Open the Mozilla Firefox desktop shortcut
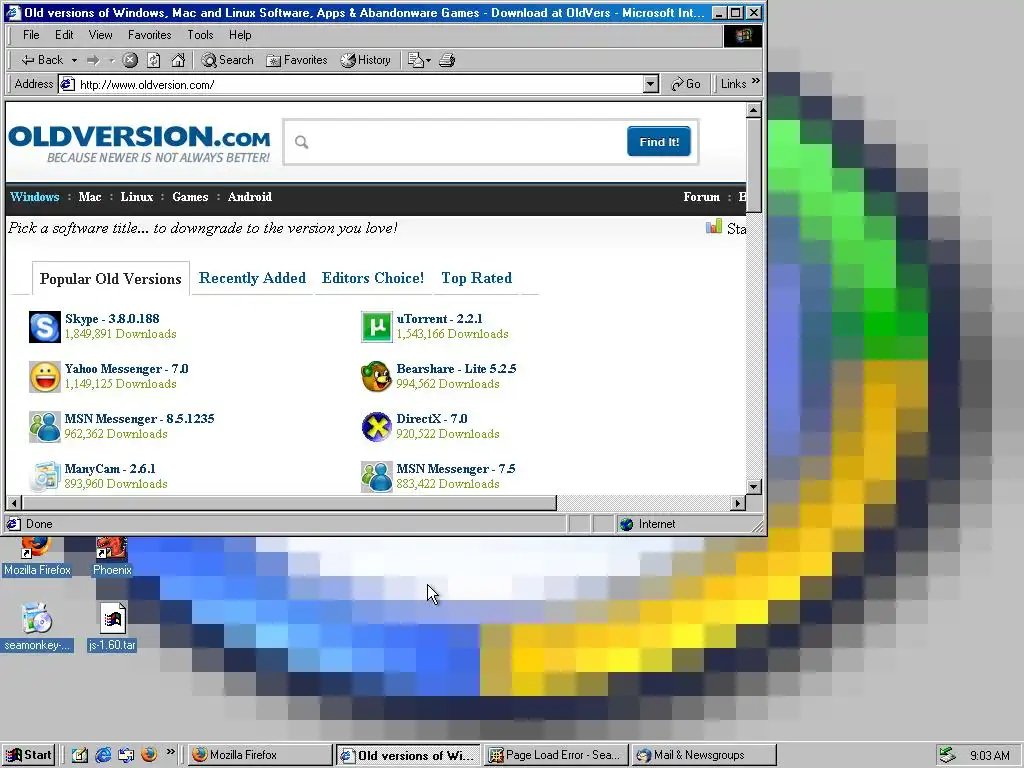The image size is (1024, 768). [37, 557]
